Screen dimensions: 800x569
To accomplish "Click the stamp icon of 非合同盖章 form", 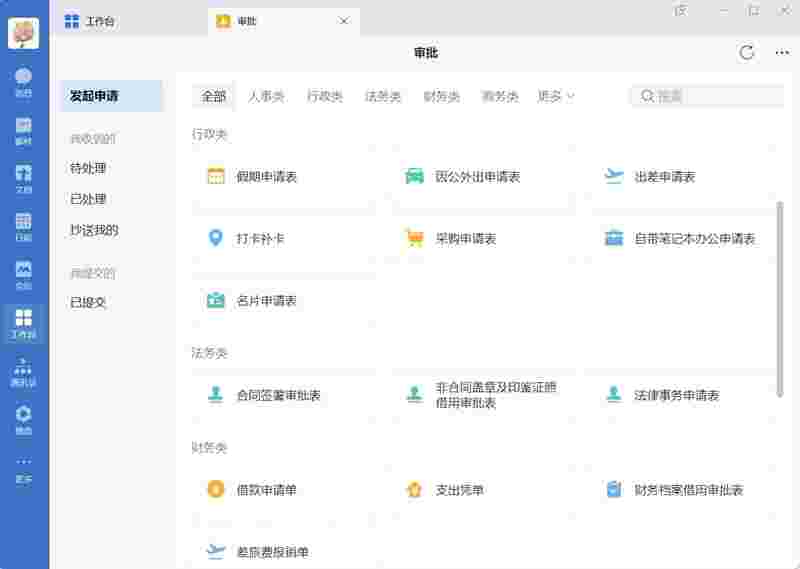I will click(x=414, y=394).
